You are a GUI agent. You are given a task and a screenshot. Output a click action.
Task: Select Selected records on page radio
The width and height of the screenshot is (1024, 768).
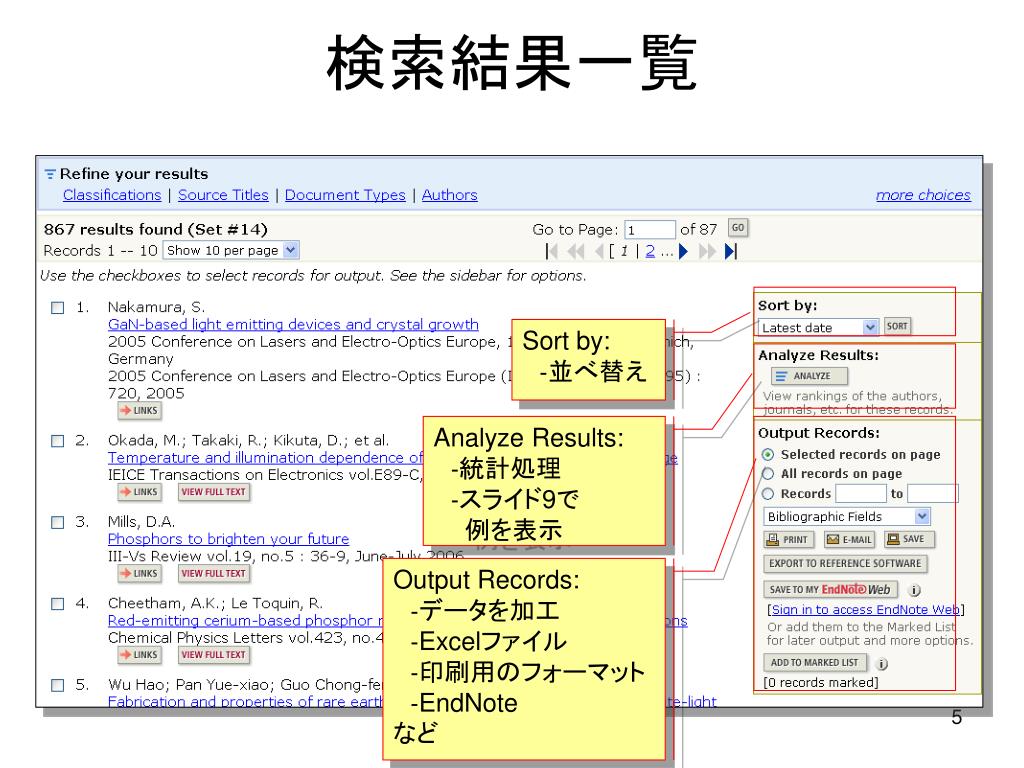click(x=768, y=455)
